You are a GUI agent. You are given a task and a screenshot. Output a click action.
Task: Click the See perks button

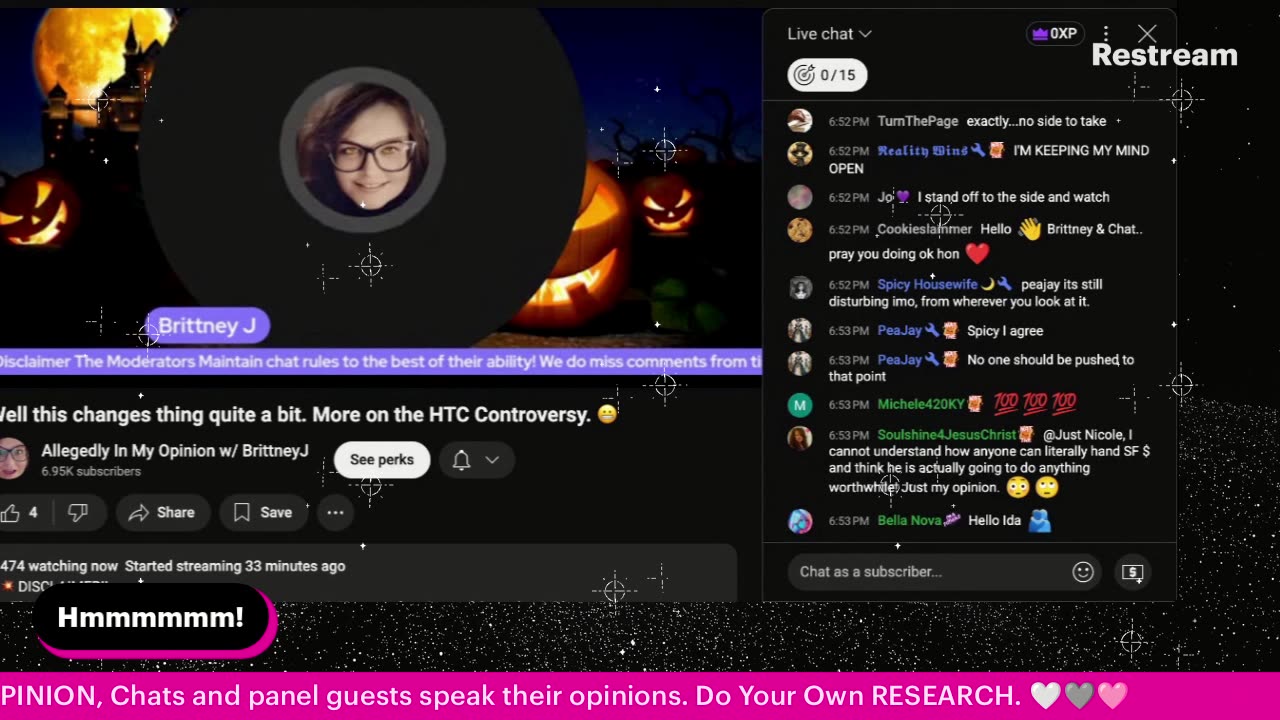pyautogui.click(x=382, y=460)
